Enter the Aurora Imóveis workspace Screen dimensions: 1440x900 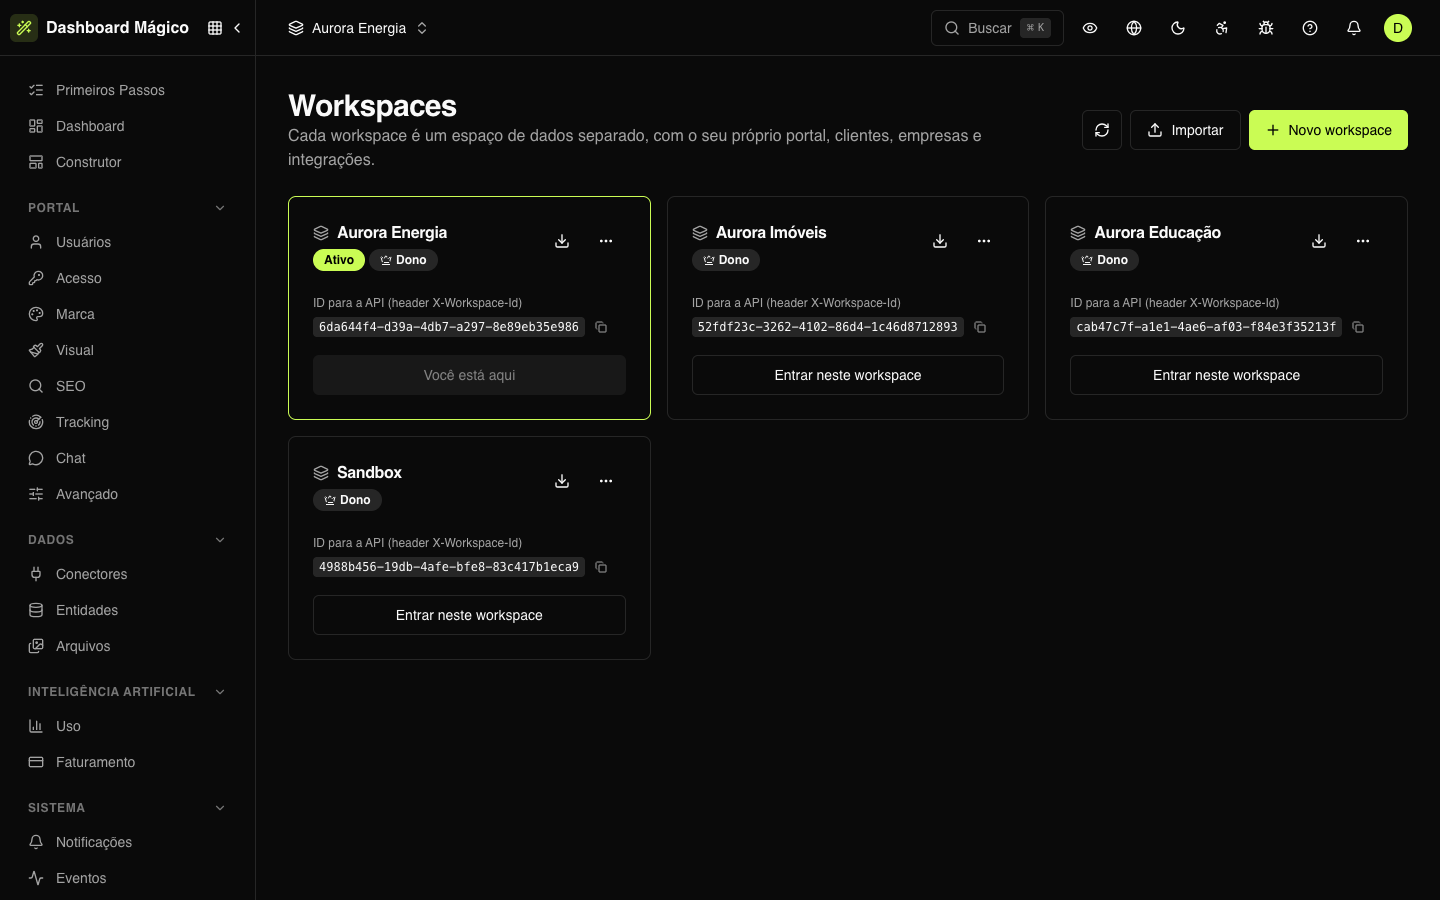tap(848, 375)
